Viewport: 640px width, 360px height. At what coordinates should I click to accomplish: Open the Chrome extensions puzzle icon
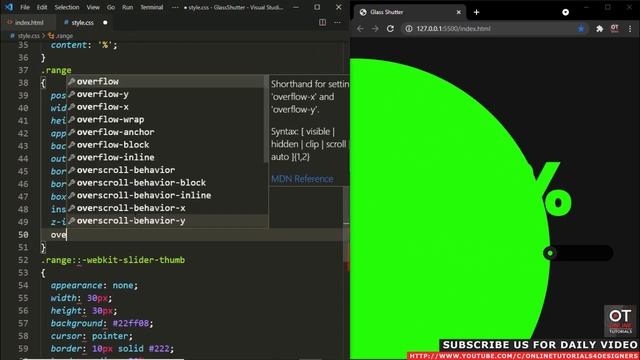pyautogui.click(x=599, y=29)
